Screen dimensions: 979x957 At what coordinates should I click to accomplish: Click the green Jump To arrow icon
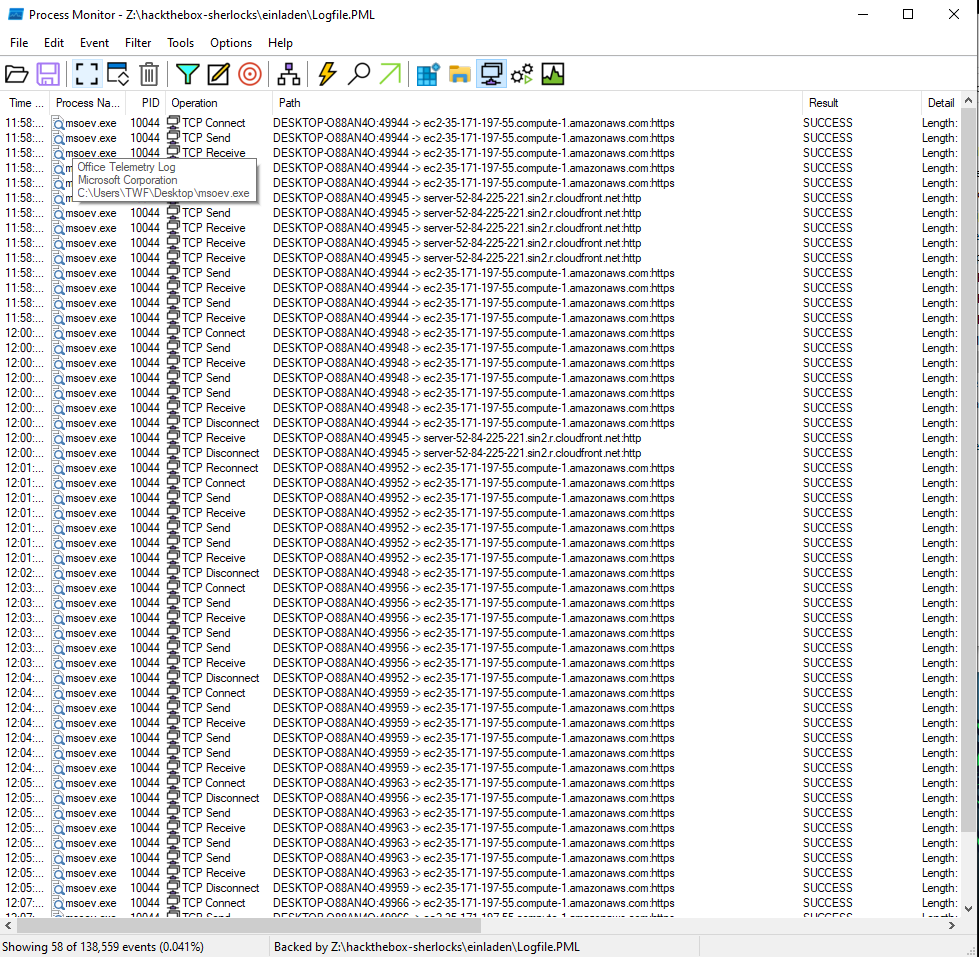[x=390, y=74]
